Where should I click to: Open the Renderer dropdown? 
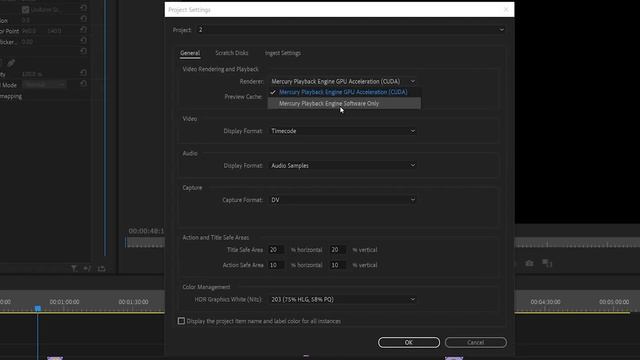click(x=343, y=82)
